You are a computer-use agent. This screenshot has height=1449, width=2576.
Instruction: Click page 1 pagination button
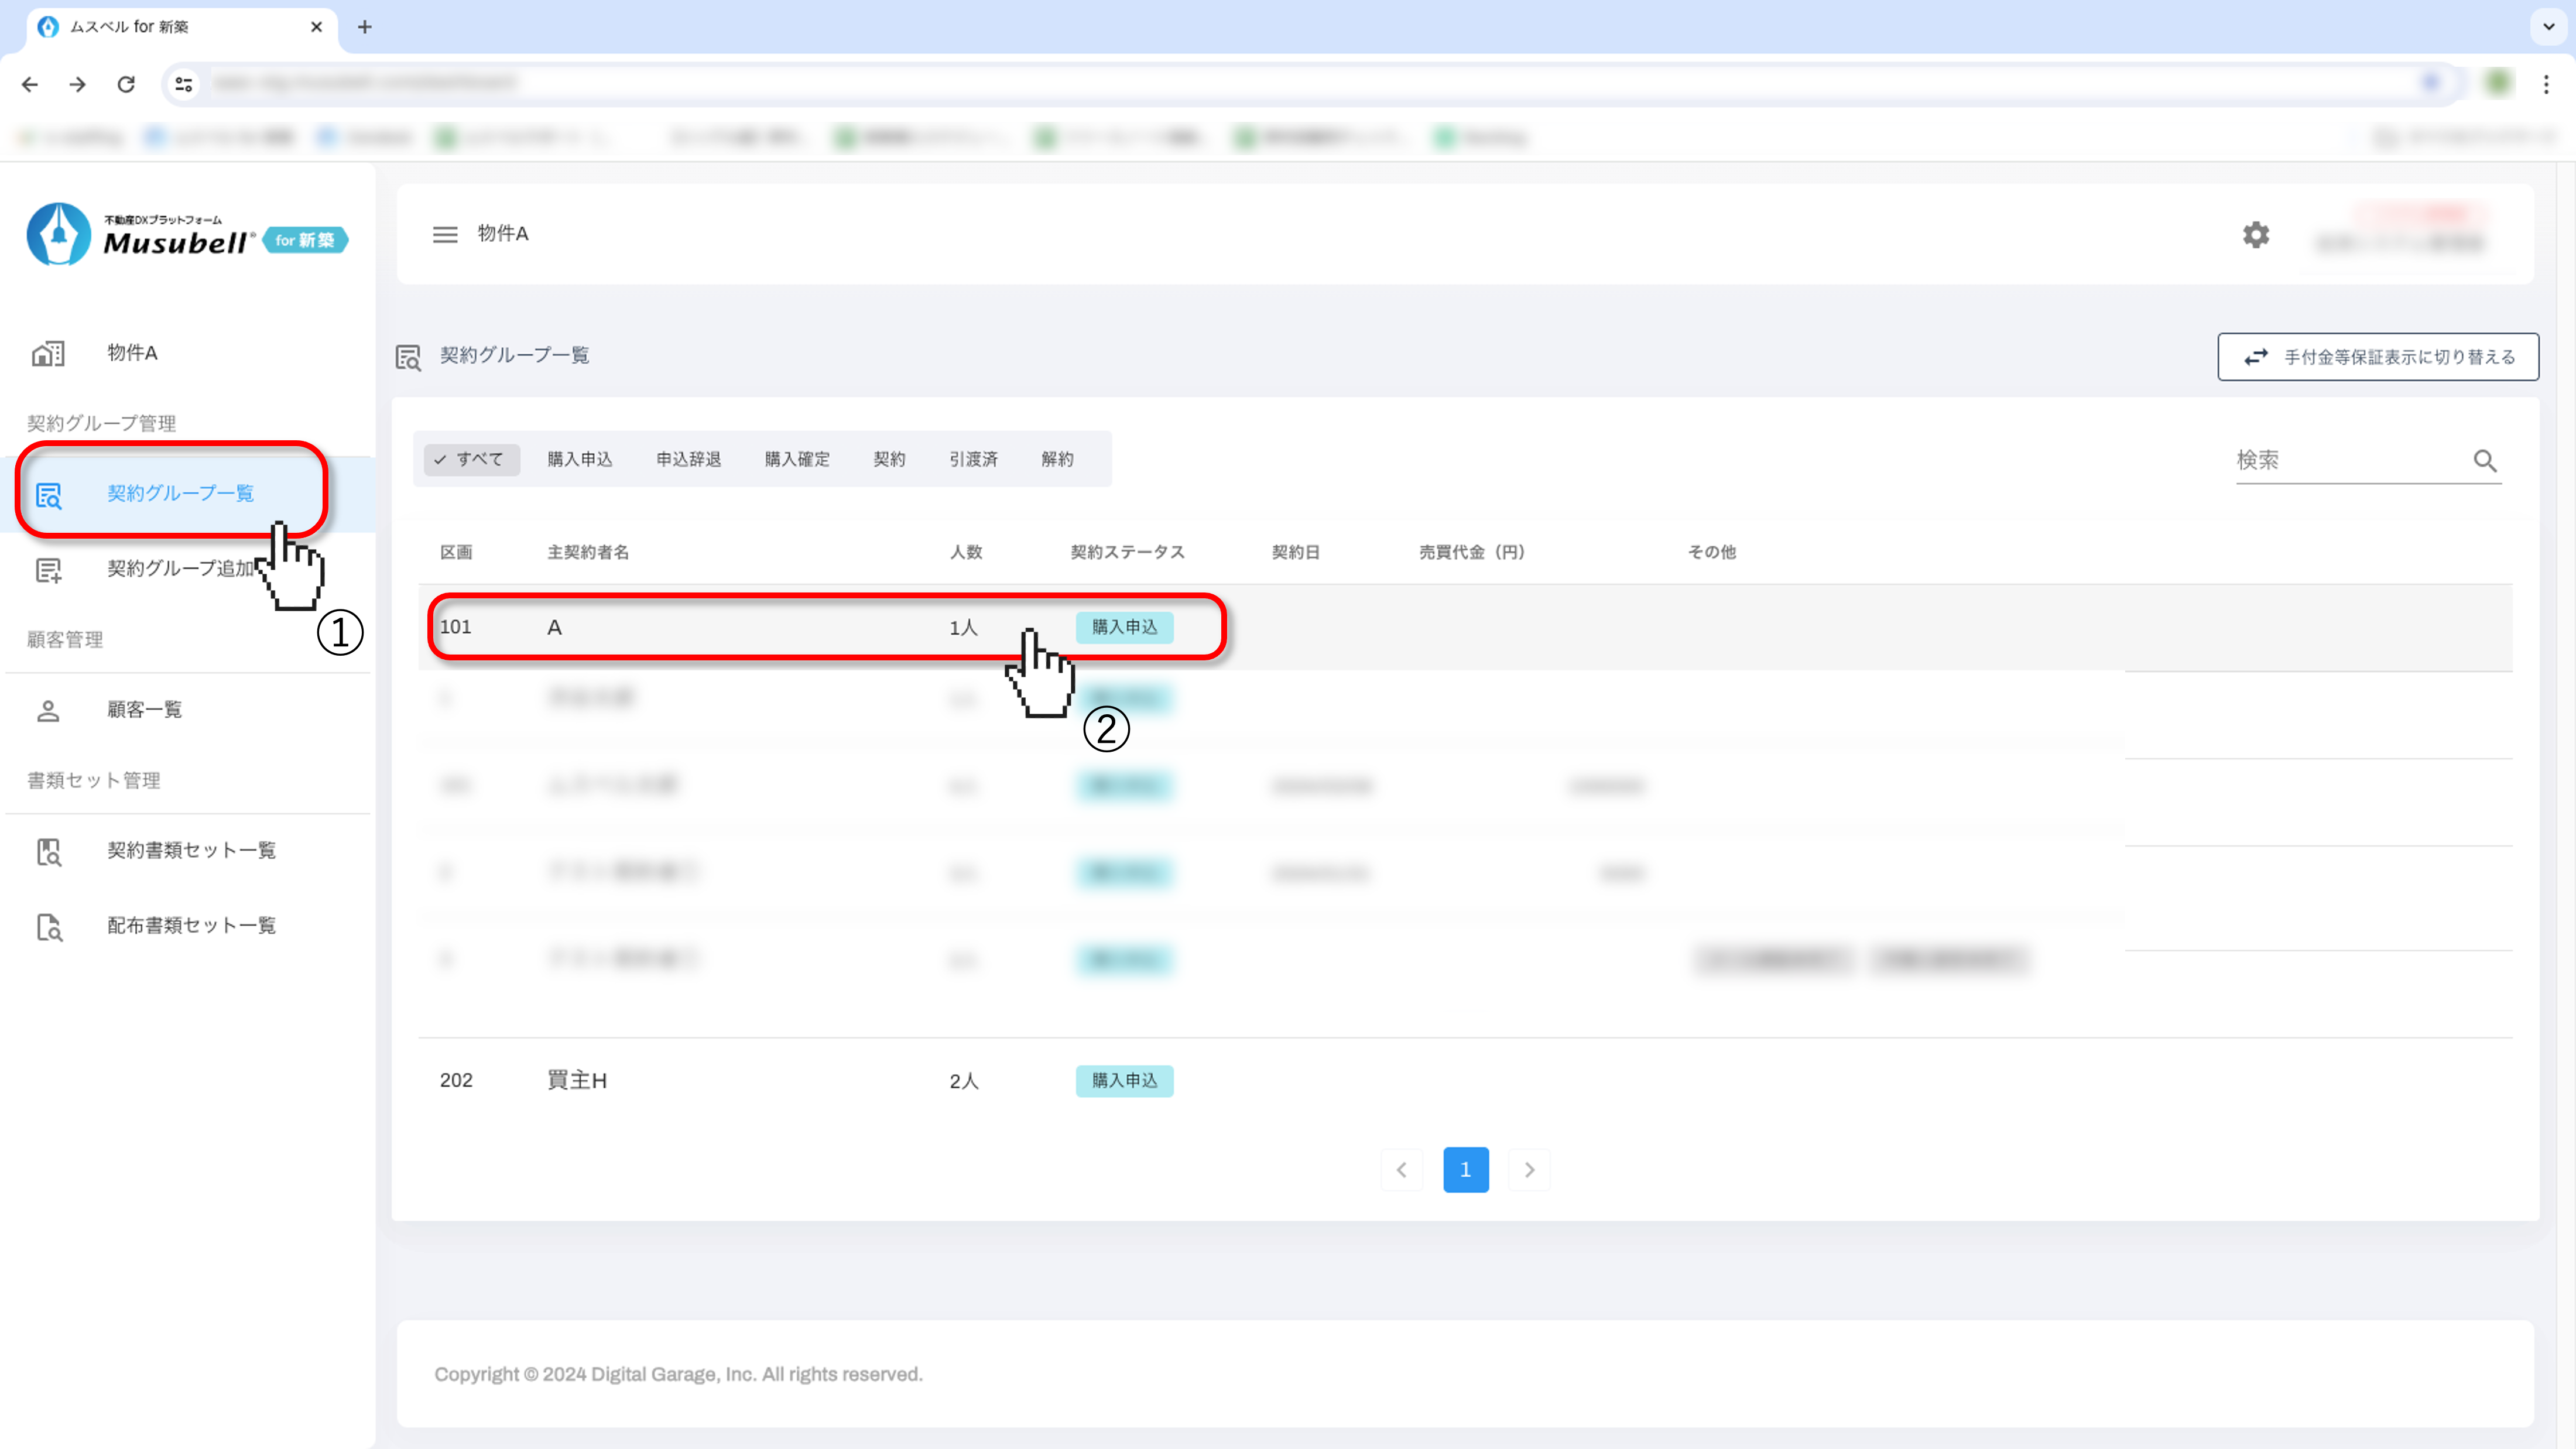[1465, 1170]
